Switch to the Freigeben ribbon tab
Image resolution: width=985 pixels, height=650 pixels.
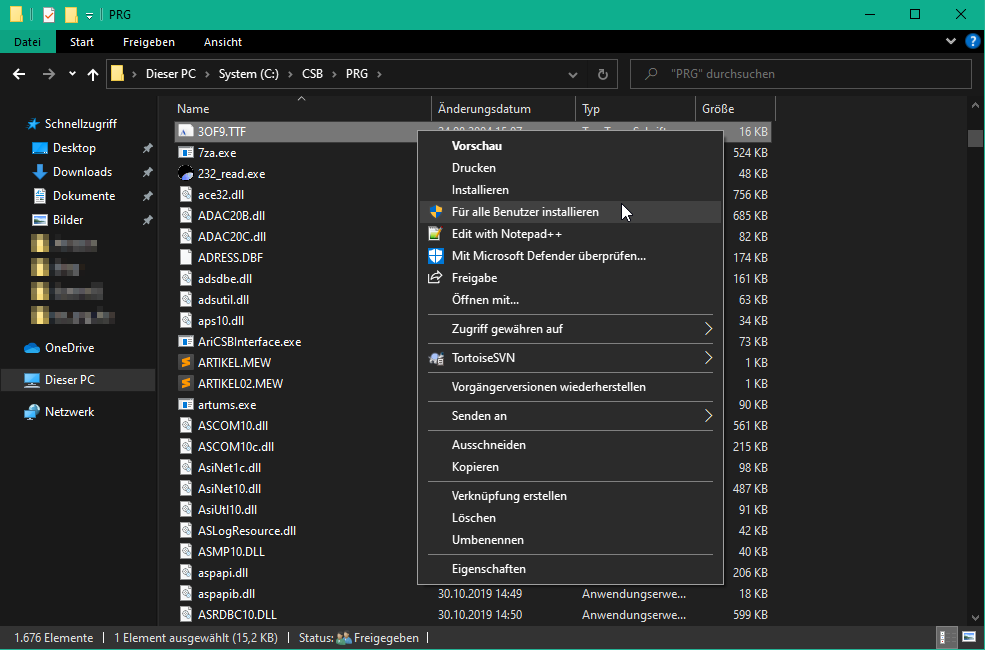[149, 42]
